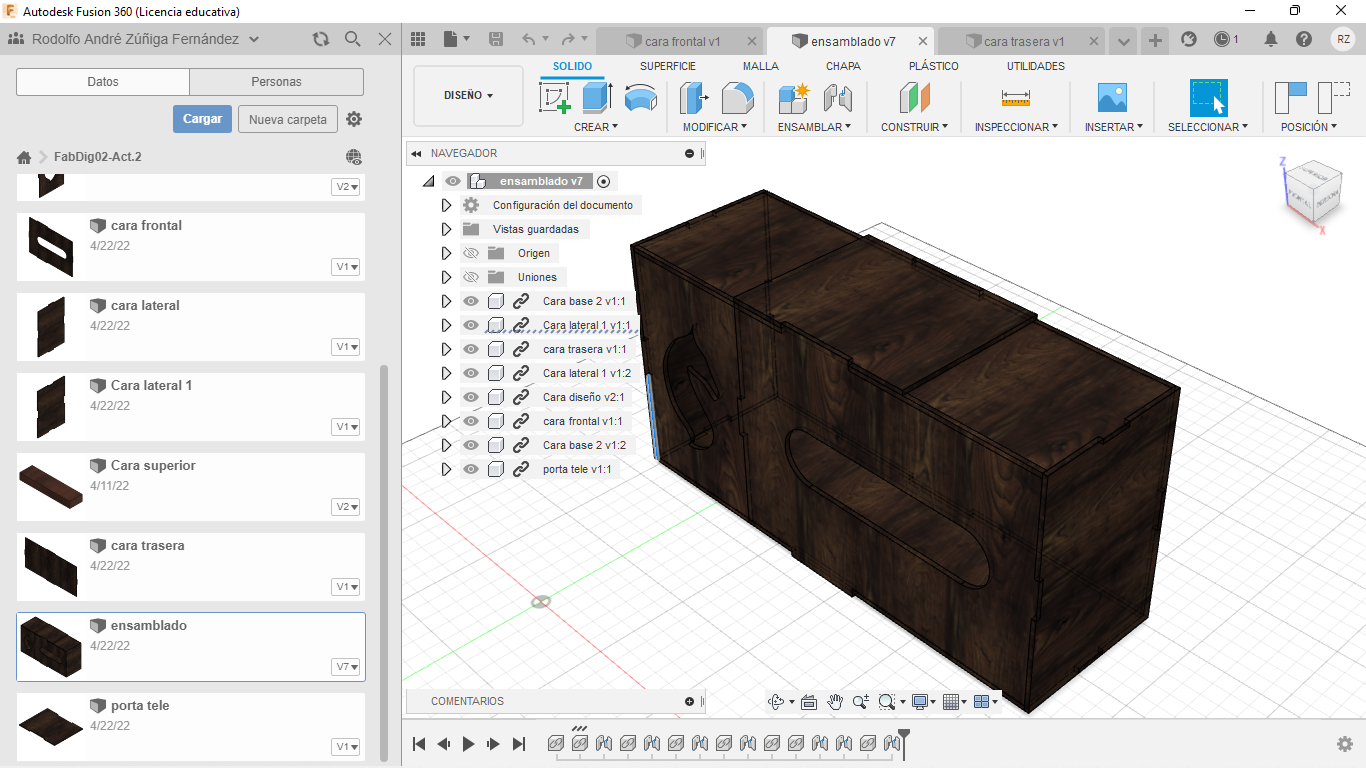
Task: Hide the Cara base 2 v1:1 component
Action: point(471,301)
